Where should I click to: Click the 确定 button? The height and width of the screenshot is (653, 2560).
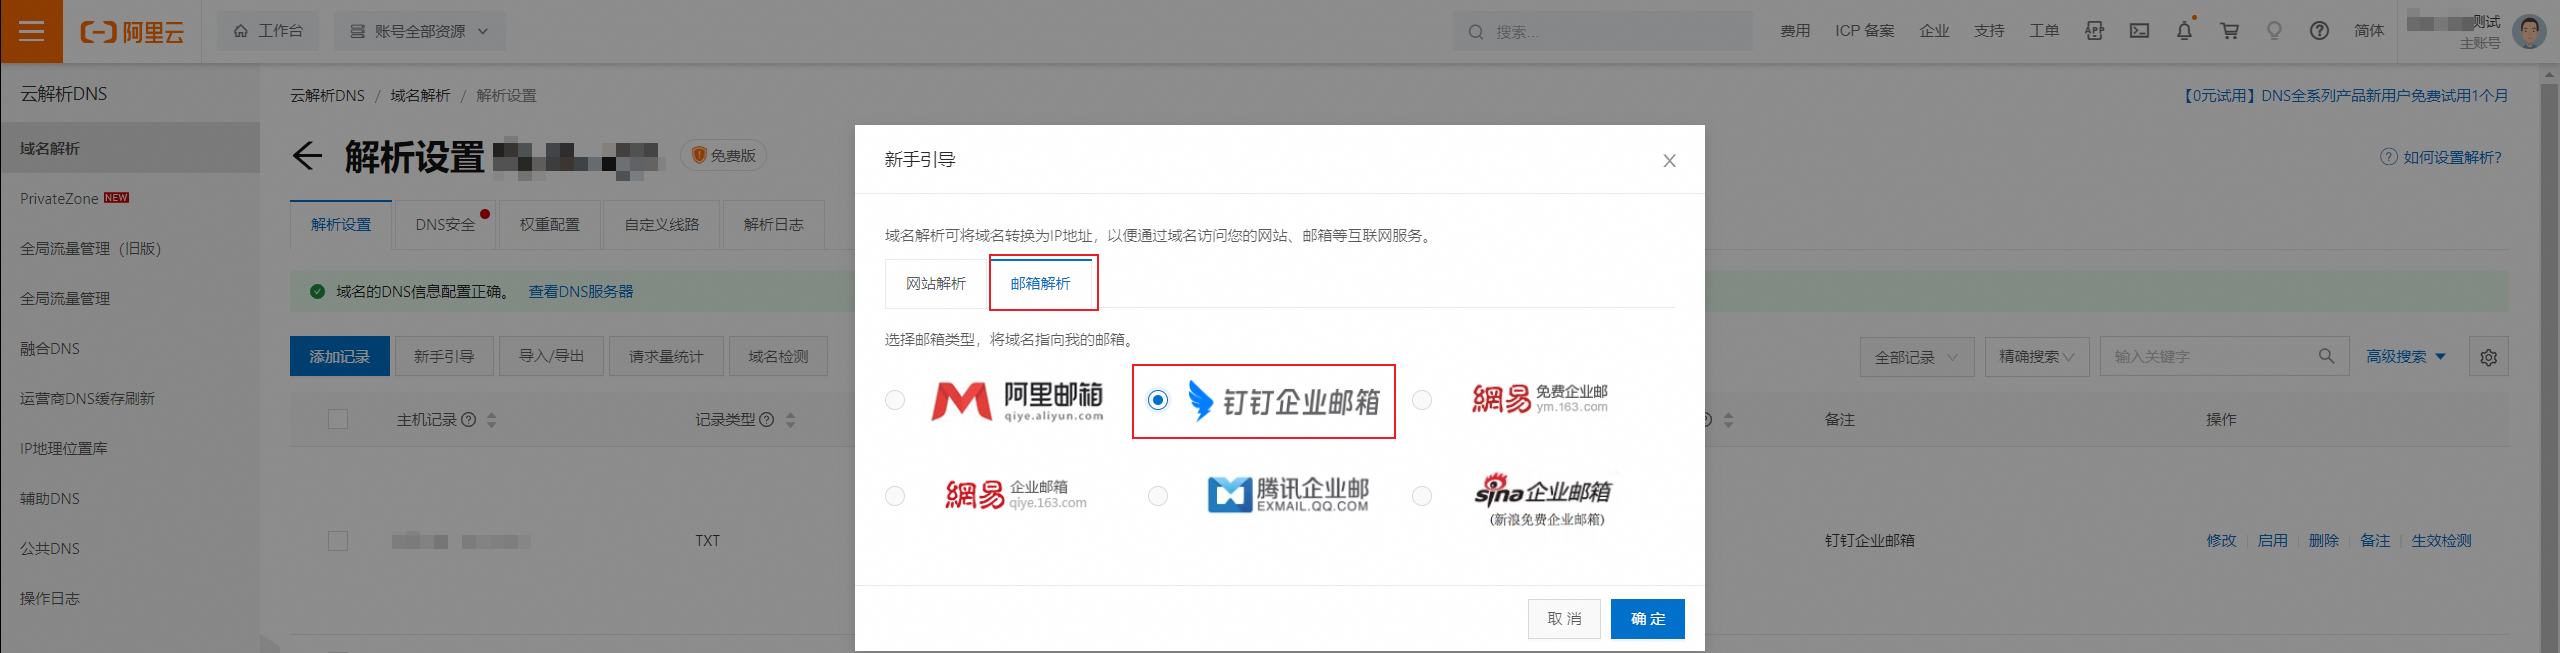coord(1648,619)
